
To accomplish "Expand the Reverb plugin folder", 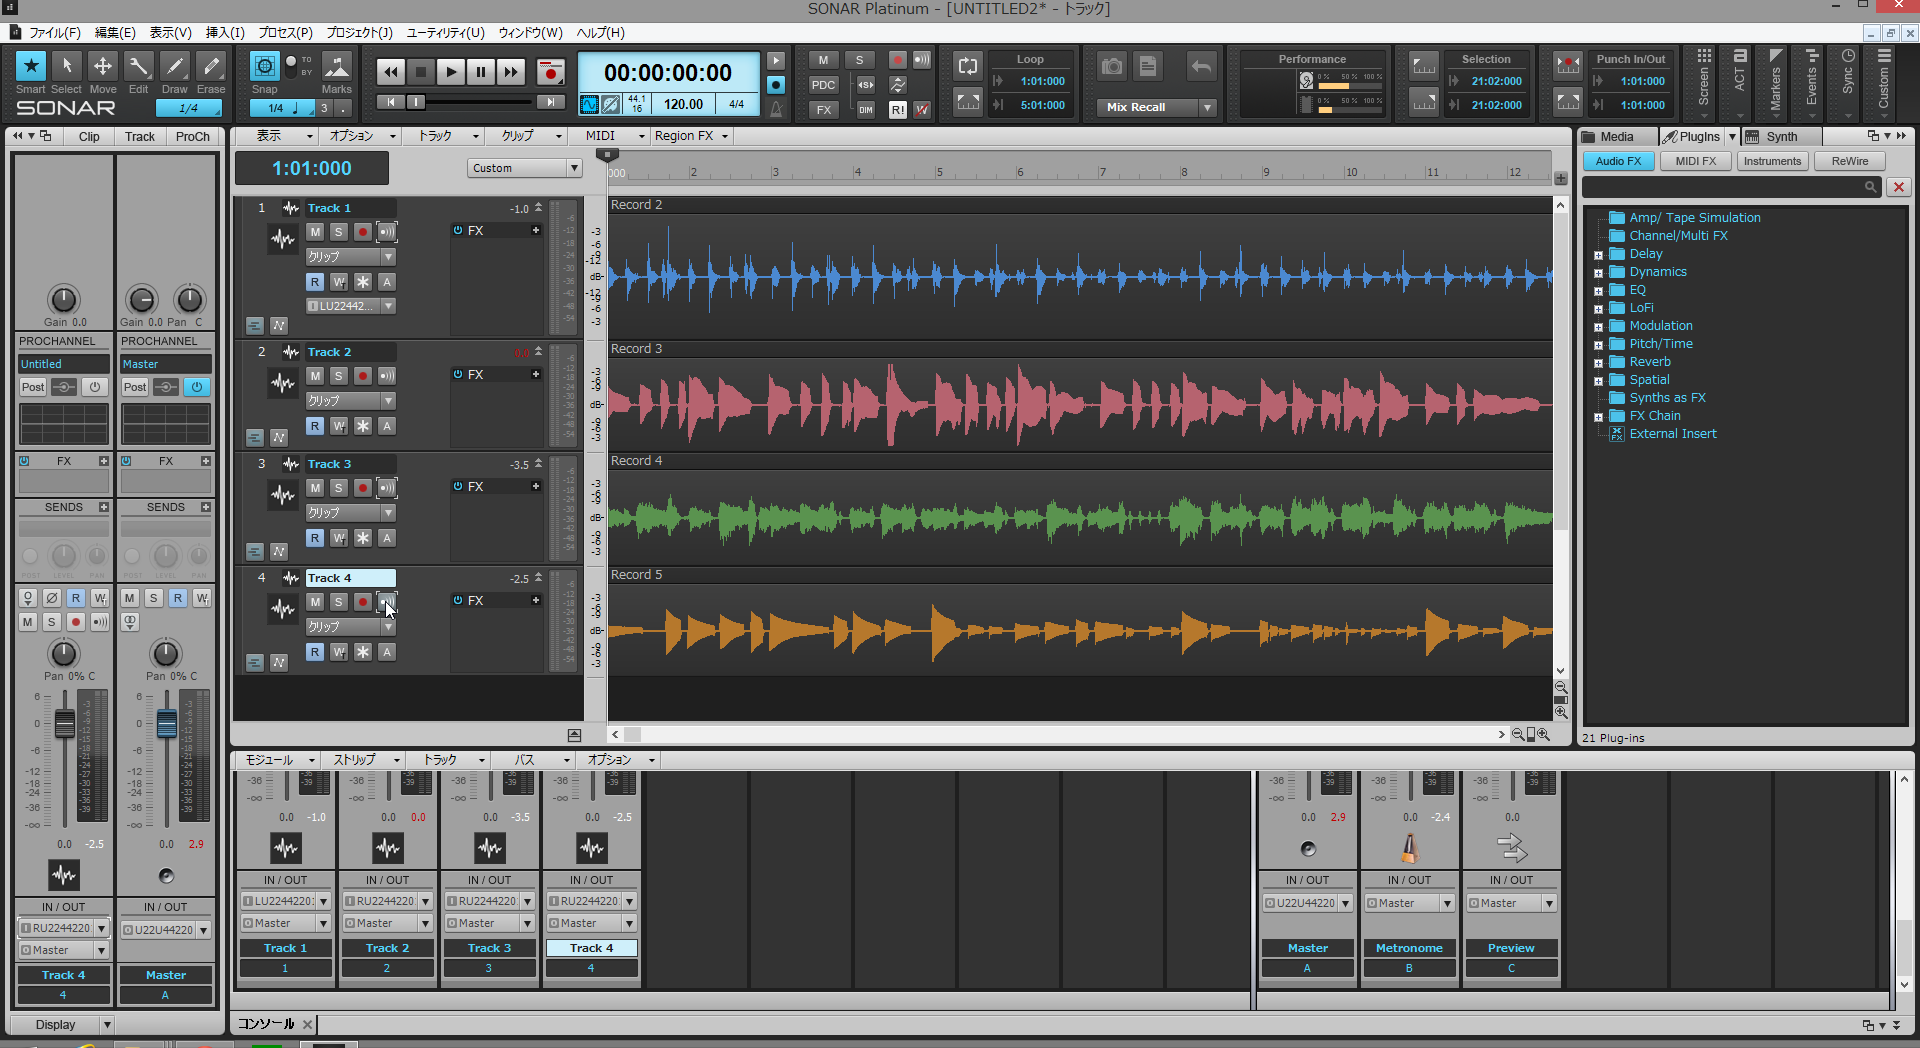I will (x=1599, y=363).
